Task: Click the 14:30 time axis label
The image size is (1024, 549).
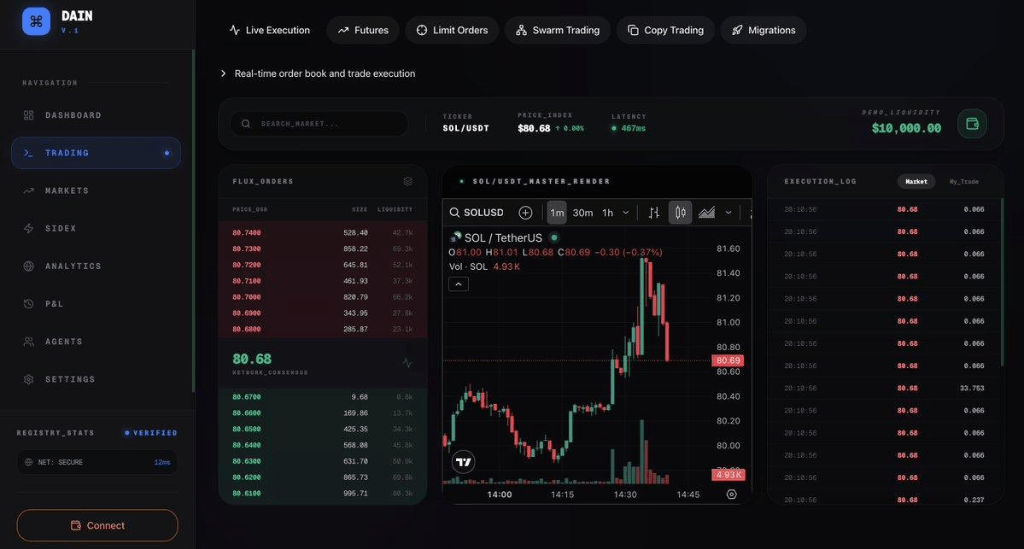Action: 625,494
